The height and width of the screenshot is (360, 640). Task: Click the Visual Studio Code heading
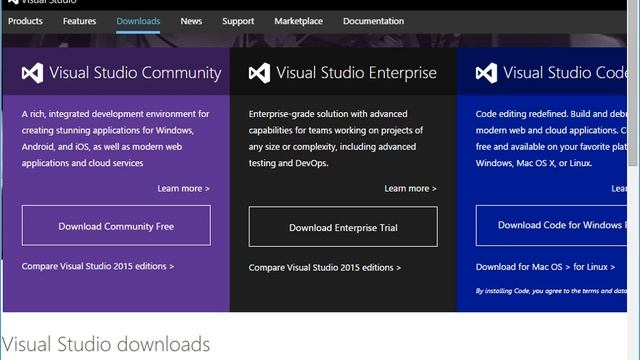point(565,73)
